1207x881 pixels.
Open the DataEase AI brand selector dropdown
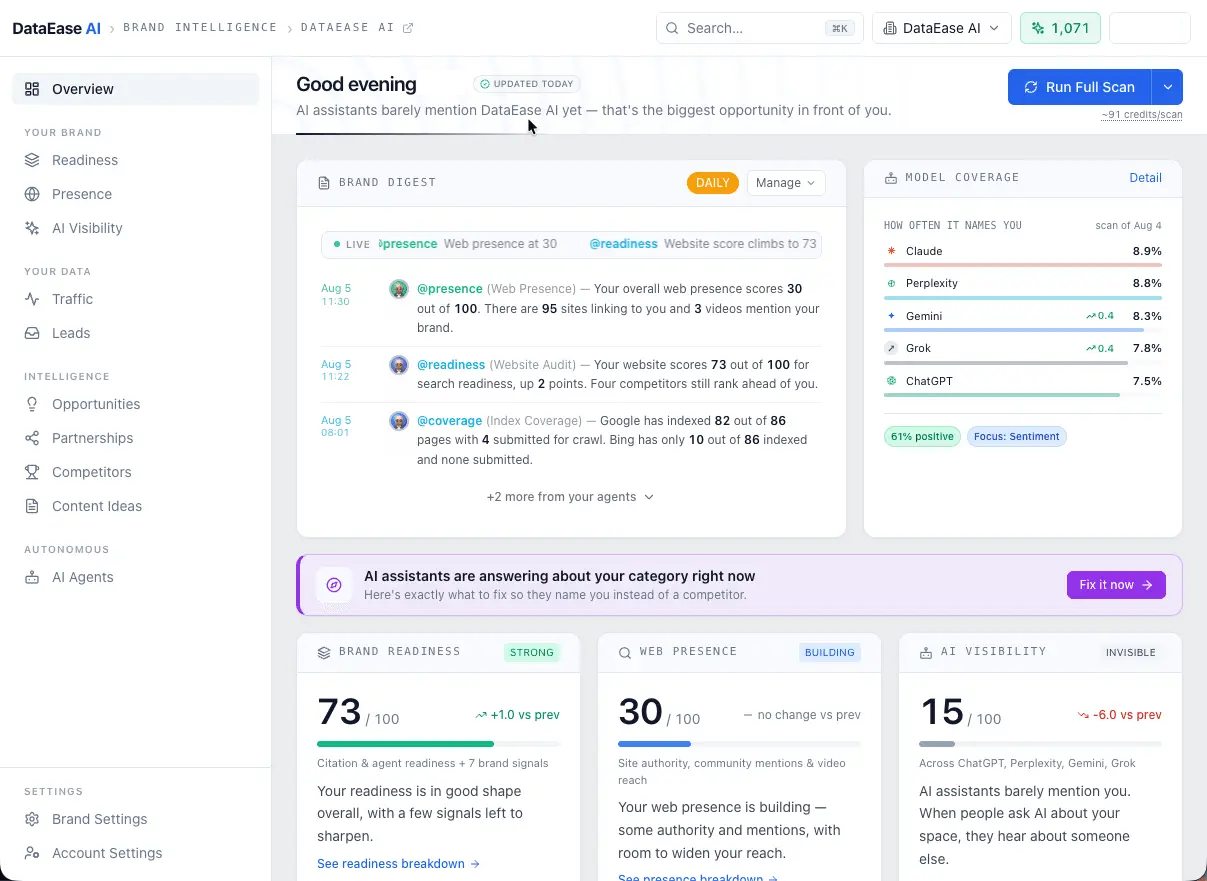(x=942, y=28)
